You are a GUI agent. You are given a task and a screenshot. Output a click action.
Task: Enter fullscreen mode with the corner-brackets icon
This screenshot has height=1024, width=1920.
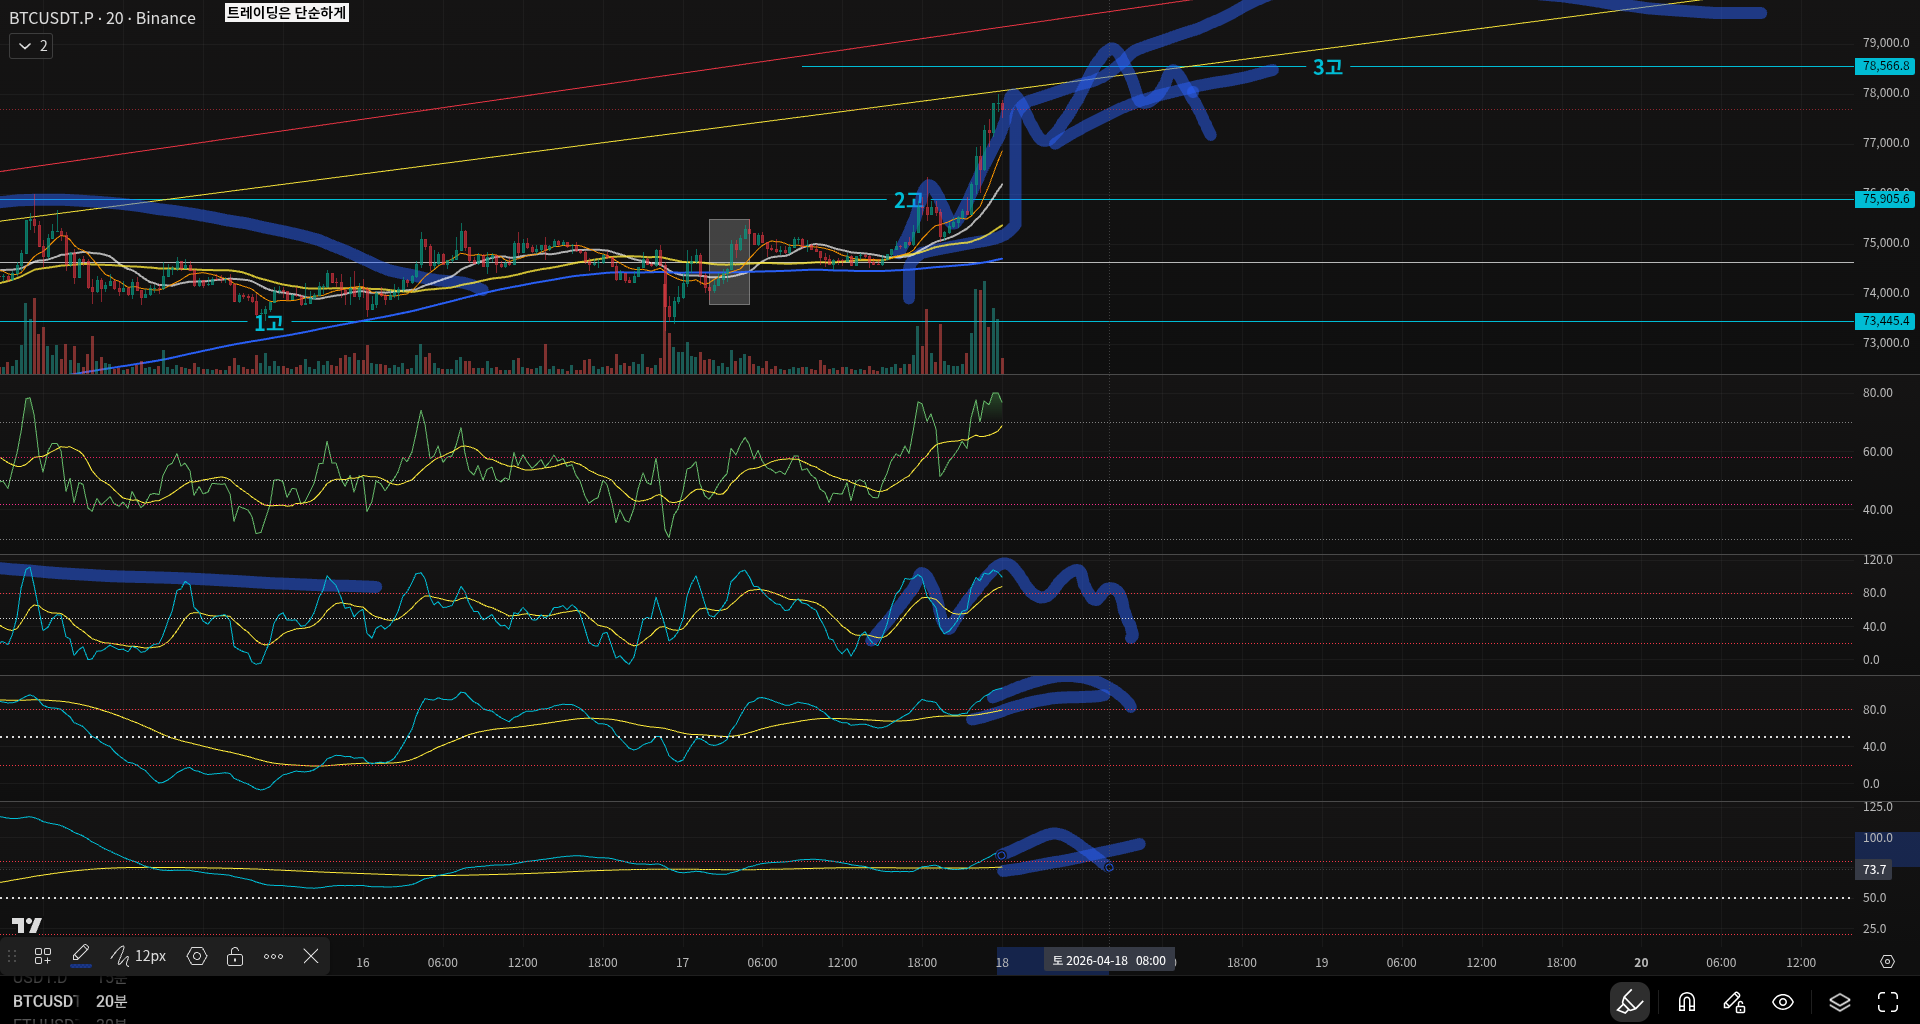(1888, 1002)
